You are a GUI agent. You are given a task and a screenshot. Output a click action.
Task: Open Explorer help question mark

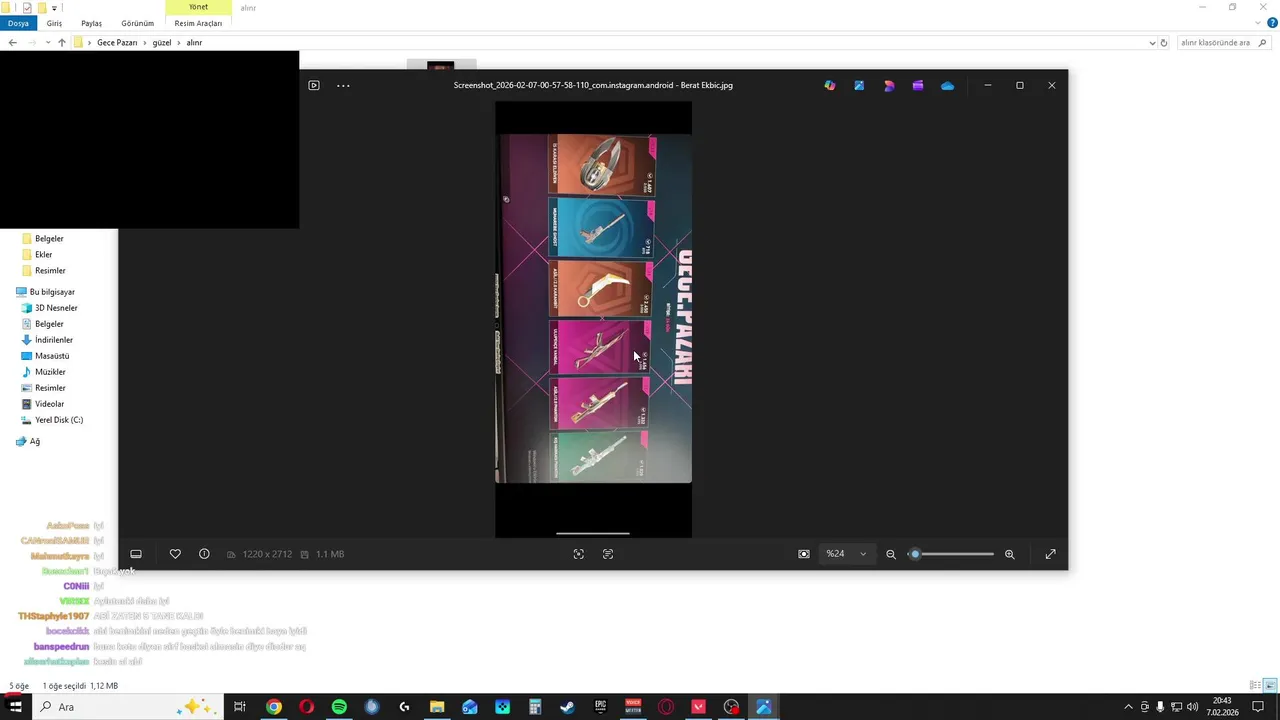pyautogui.click(x=1273, y=23)
